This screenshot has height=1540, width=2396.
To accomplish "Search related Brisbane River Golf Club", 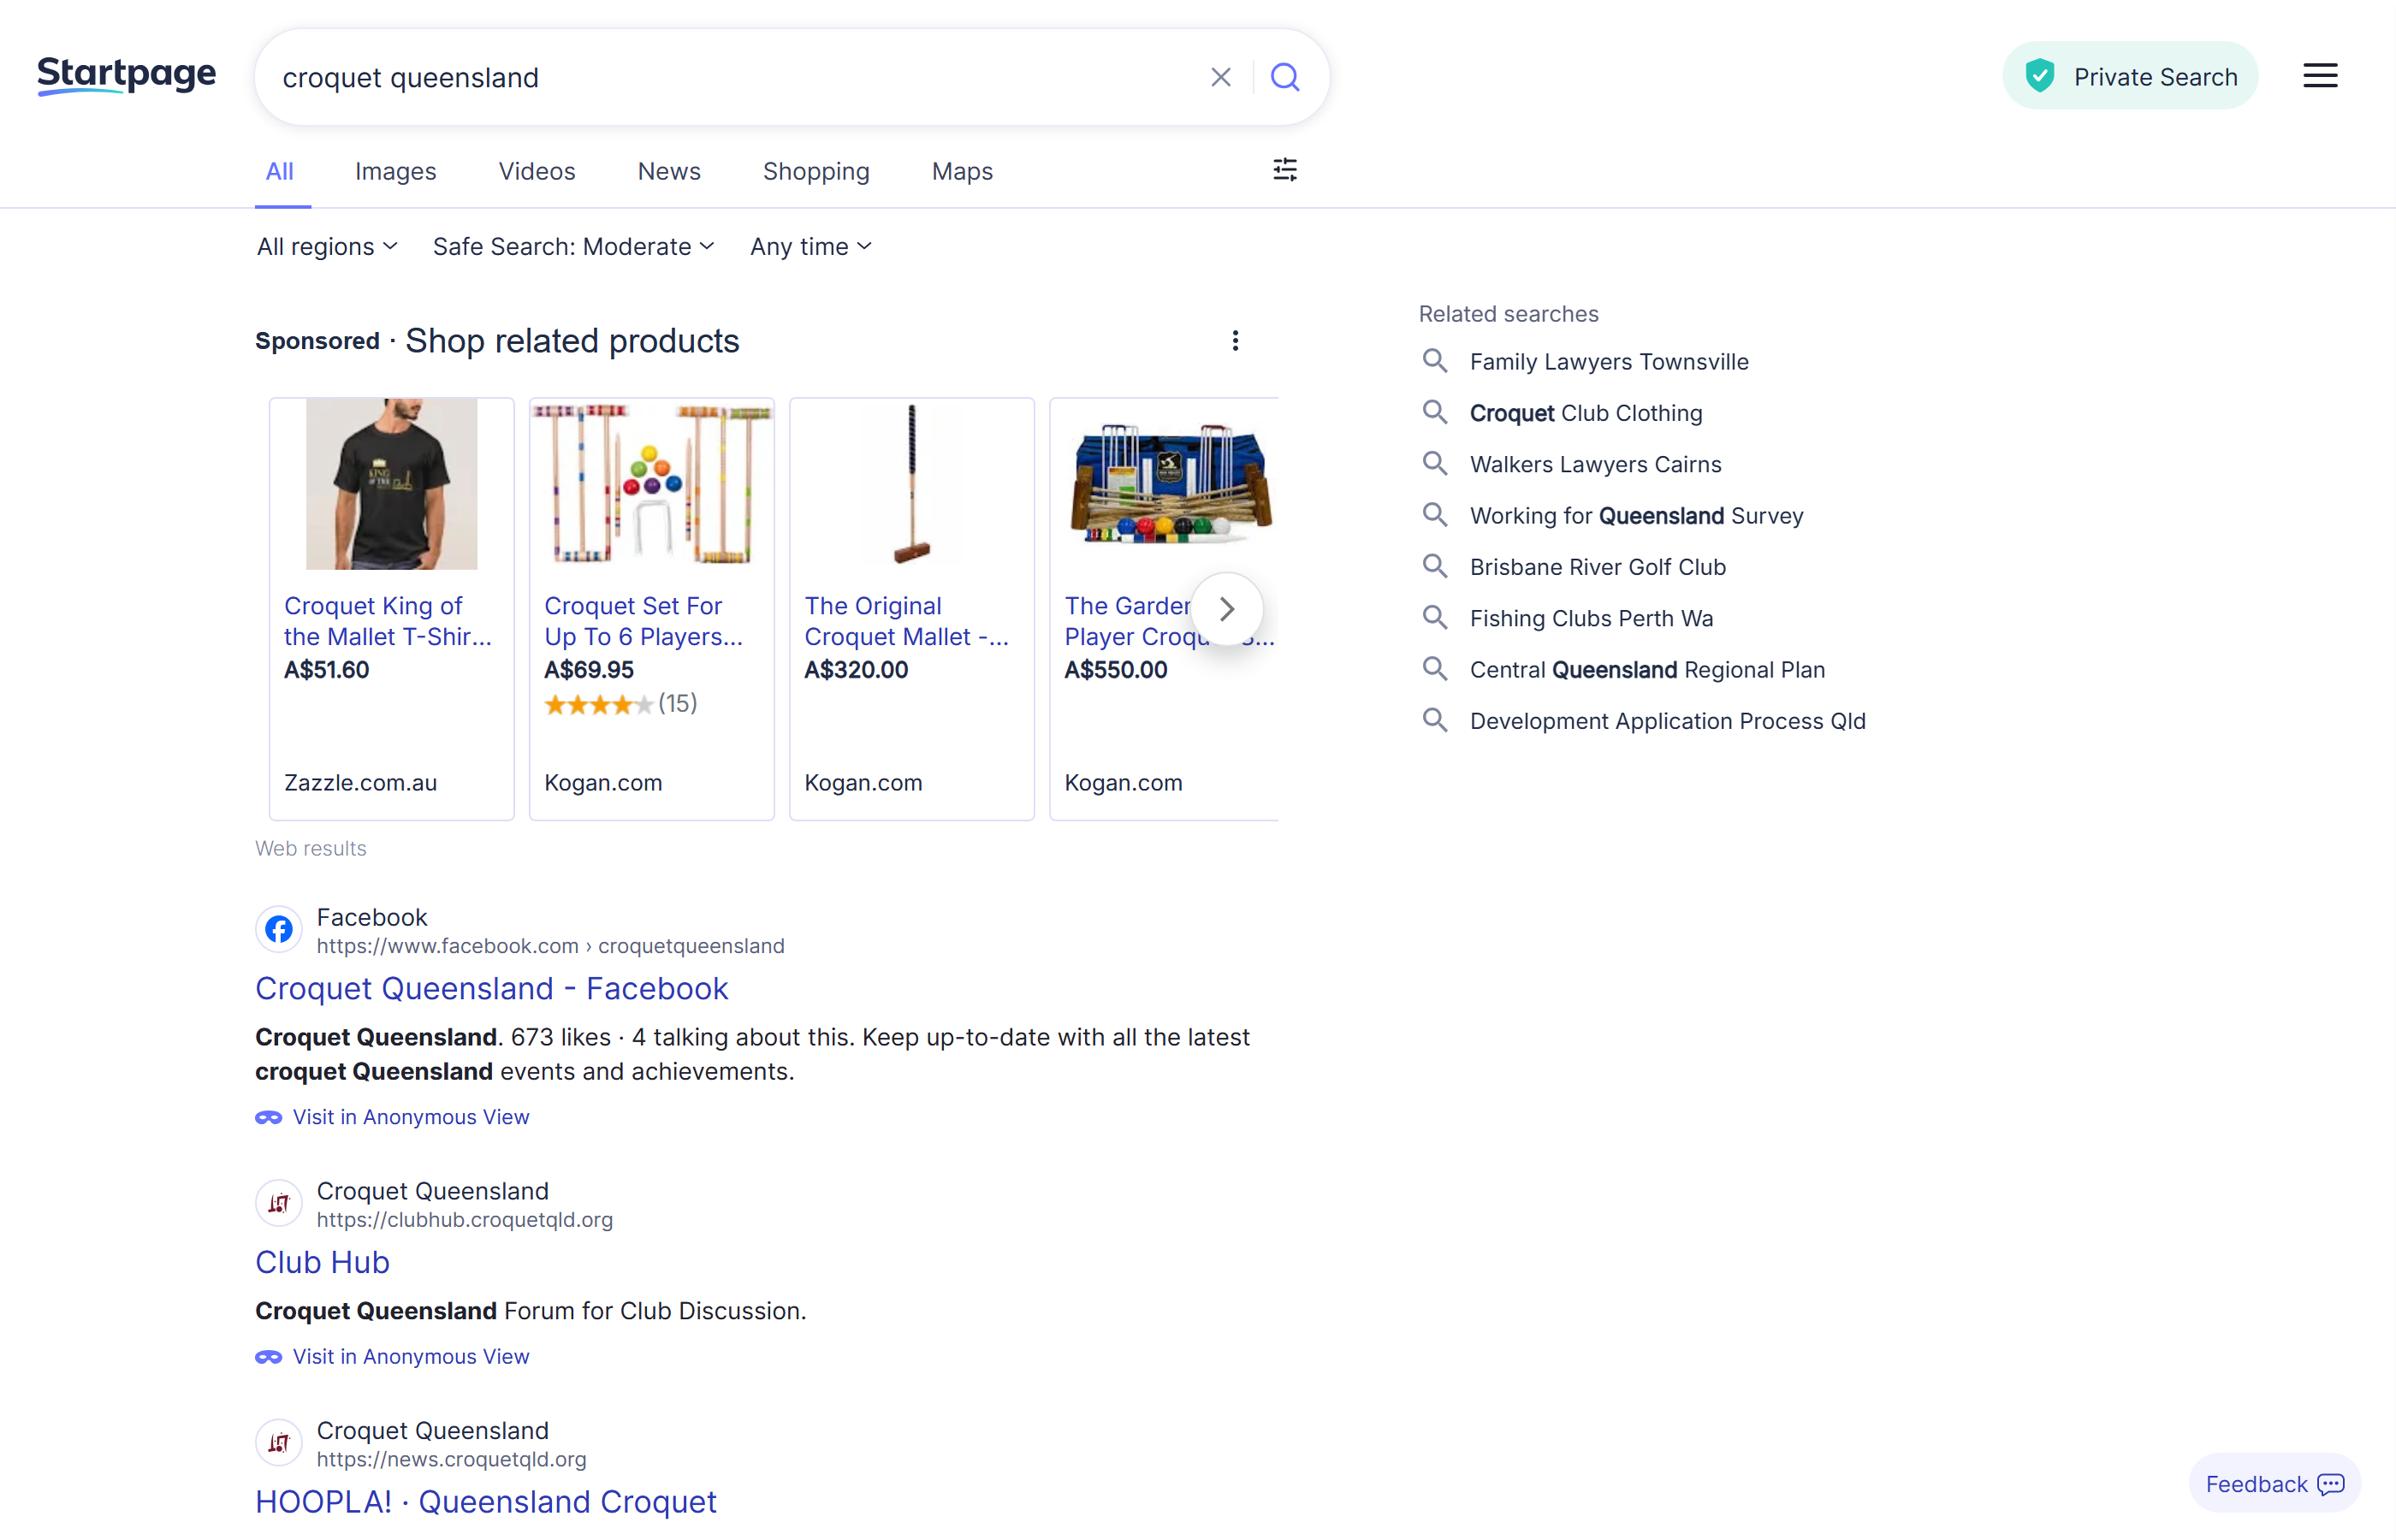I will [1598, 567].
